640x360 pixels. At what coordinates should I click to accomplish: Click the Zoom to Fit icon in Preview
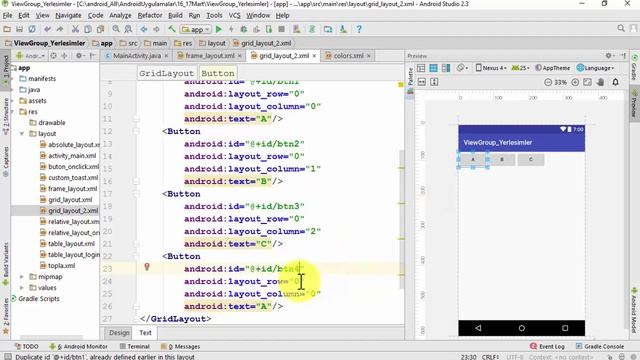coord(587,82)
